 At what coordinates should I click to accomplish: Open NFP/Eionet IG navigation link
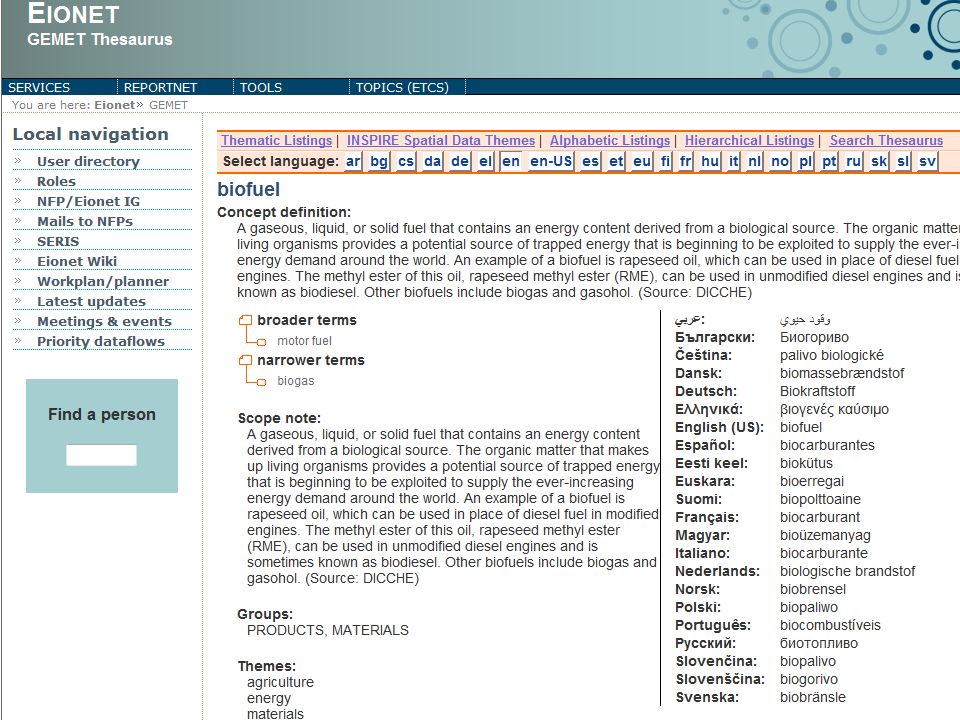click(x=88, y=201)
